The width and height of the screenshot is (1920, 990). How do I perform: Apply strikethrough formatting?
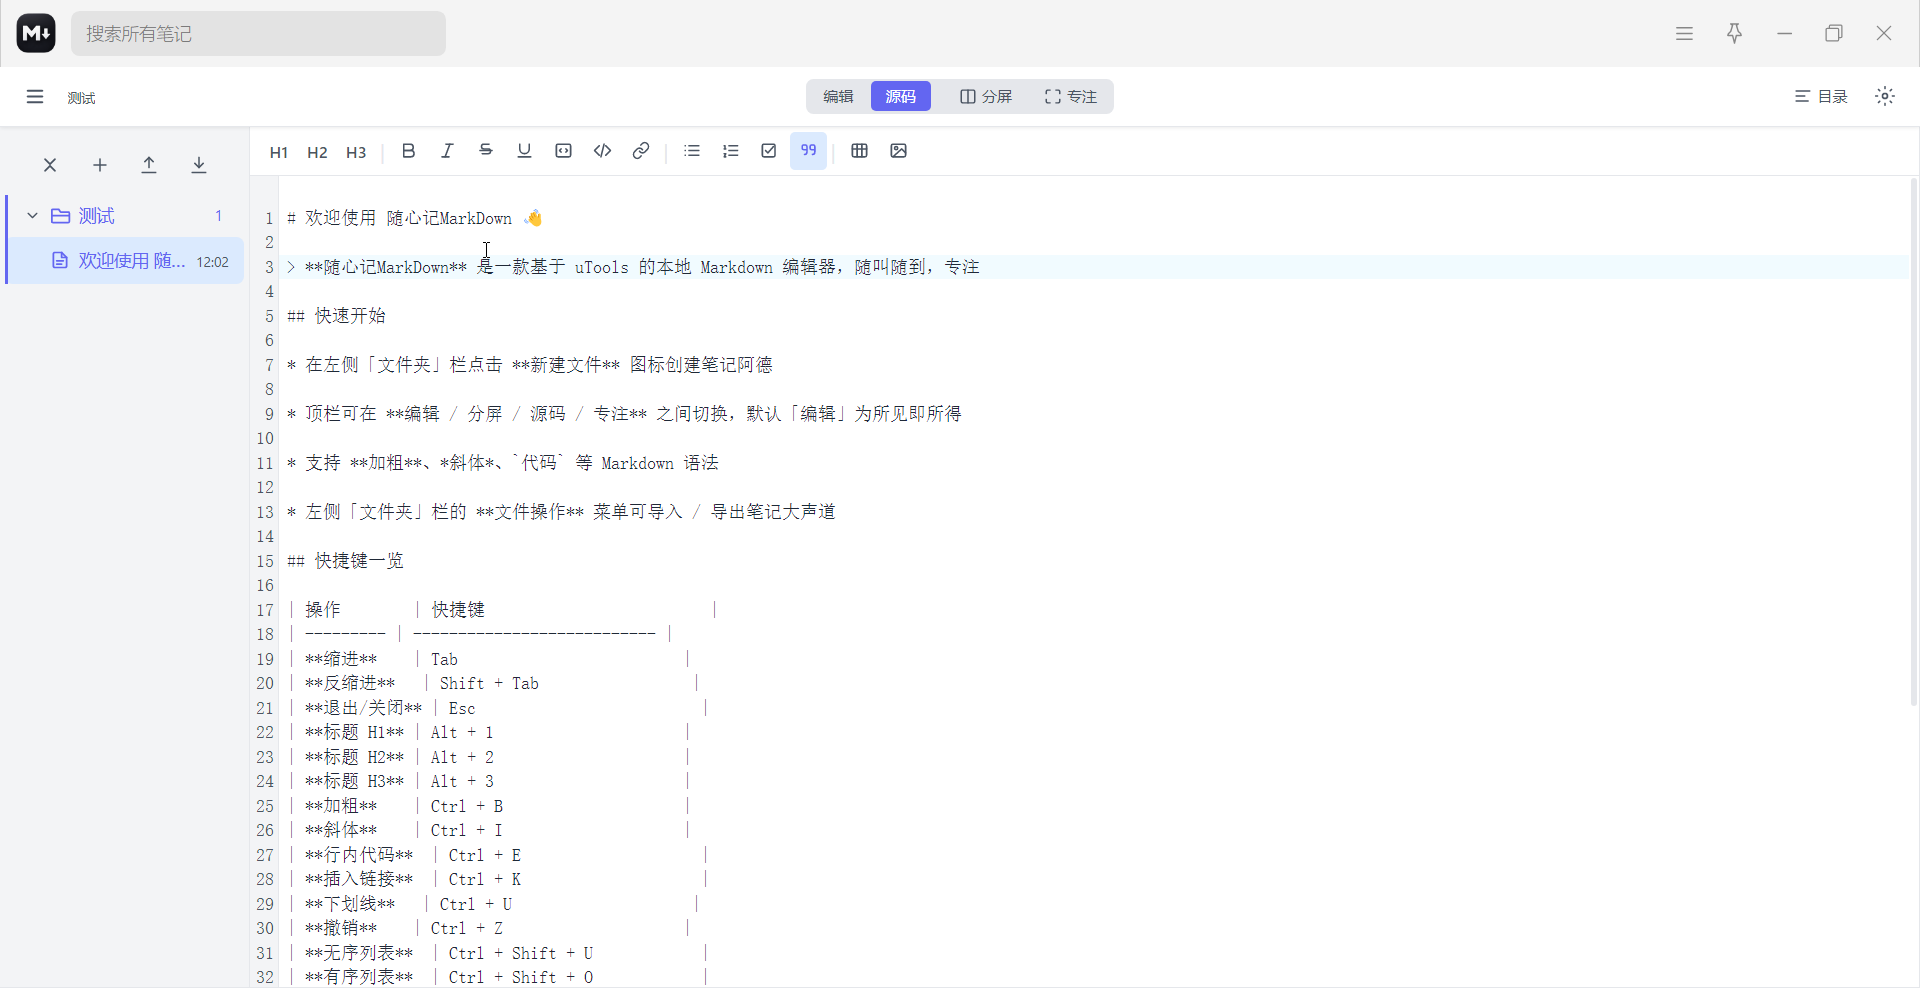pos(486,151)
